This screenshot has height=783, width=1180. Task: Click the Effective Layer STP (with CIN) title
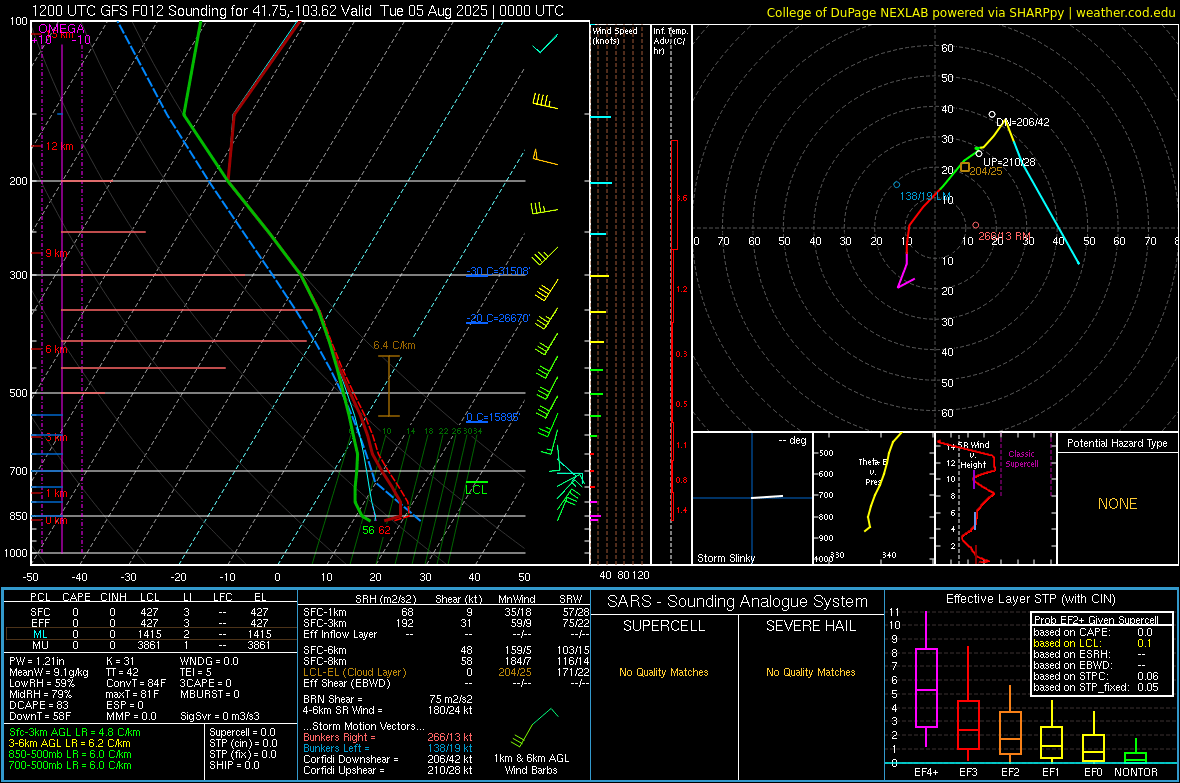point(1030,599)
